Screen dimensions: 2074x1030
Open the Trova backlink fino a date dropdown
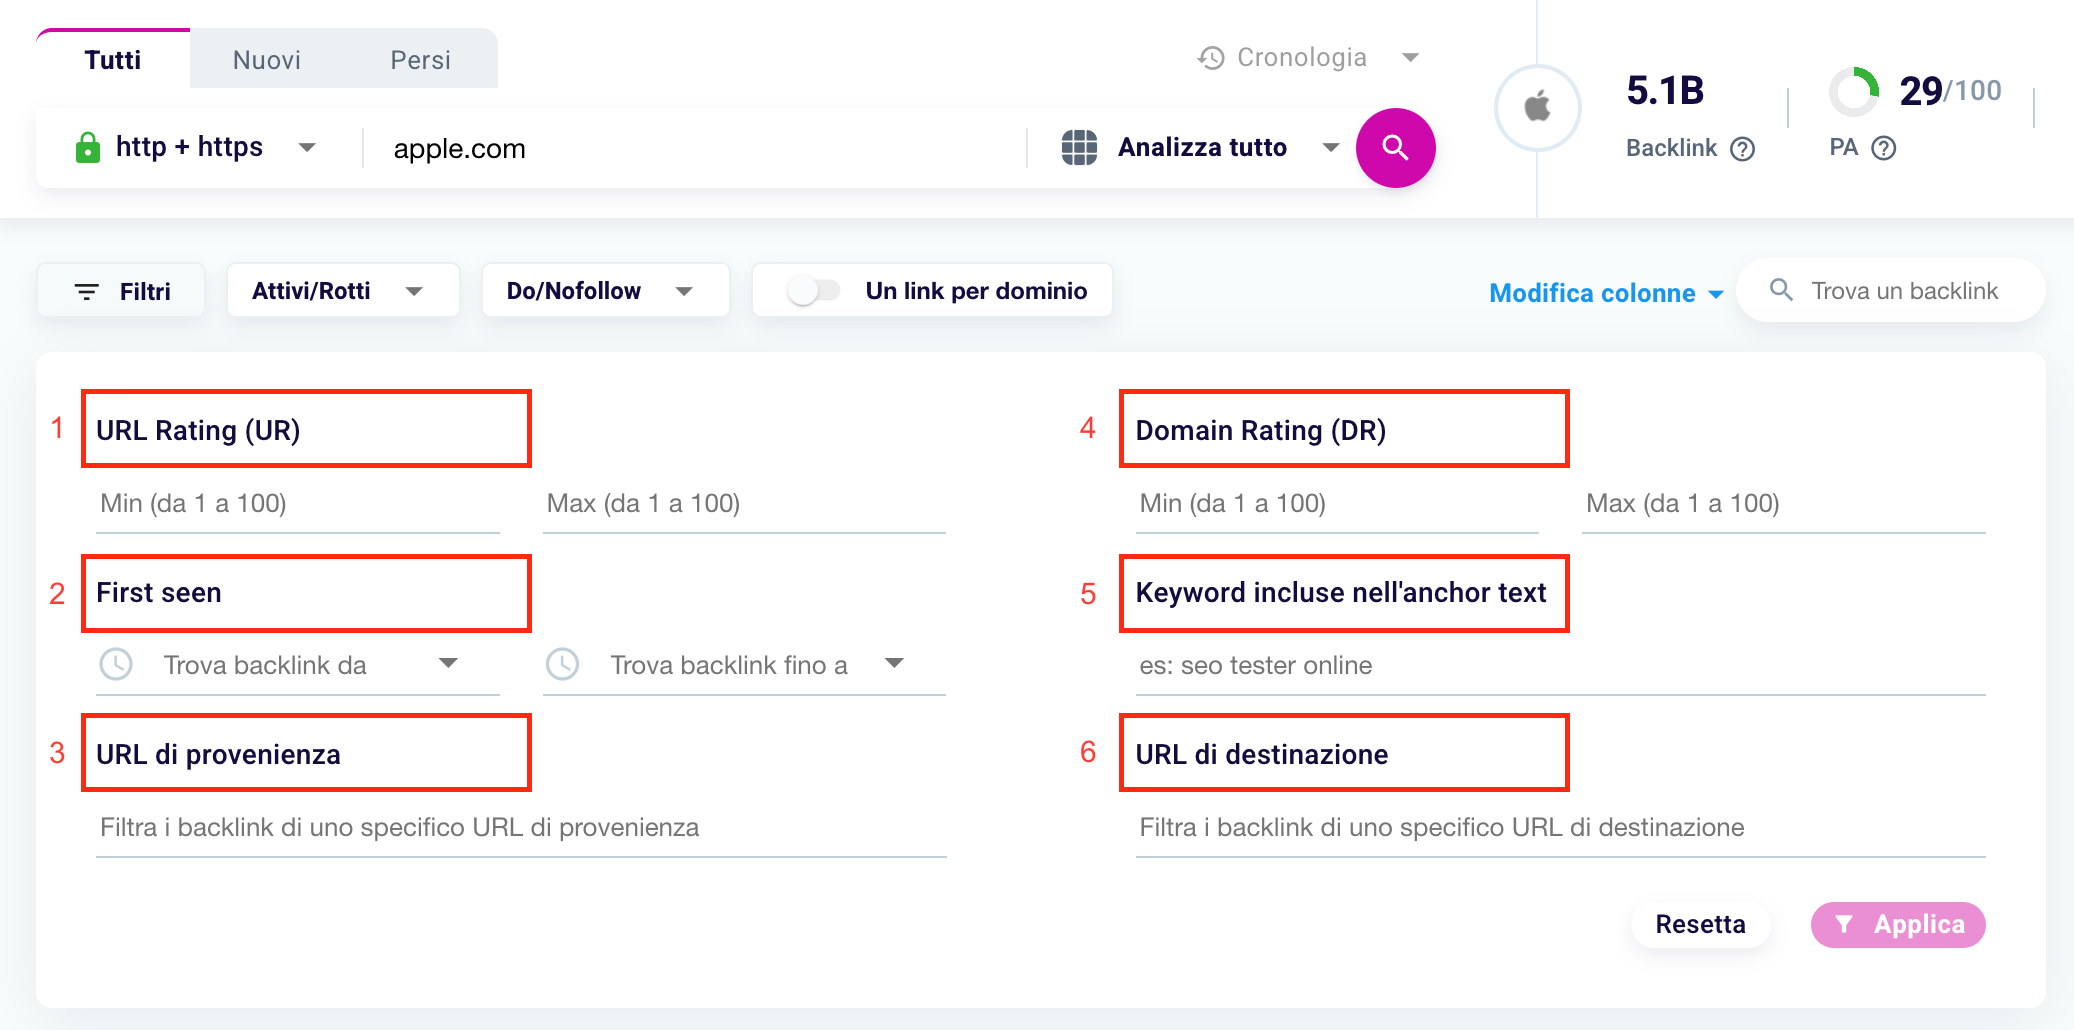pos(744,665)
